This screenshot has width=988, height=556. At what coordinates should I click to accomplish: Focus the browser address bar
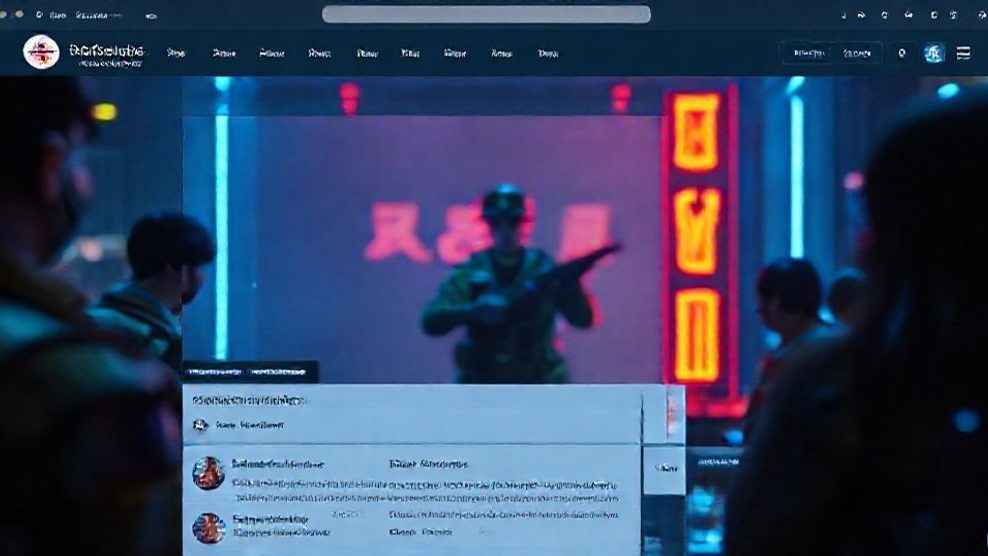(x=486, y=14)
